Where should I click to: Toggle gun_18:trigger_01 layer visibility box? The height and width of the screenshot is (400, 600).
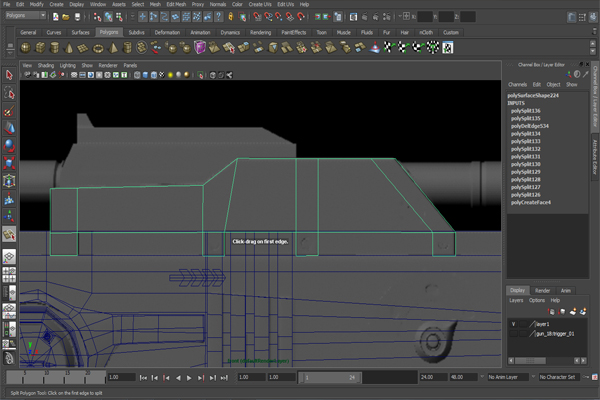coord(514,334)
